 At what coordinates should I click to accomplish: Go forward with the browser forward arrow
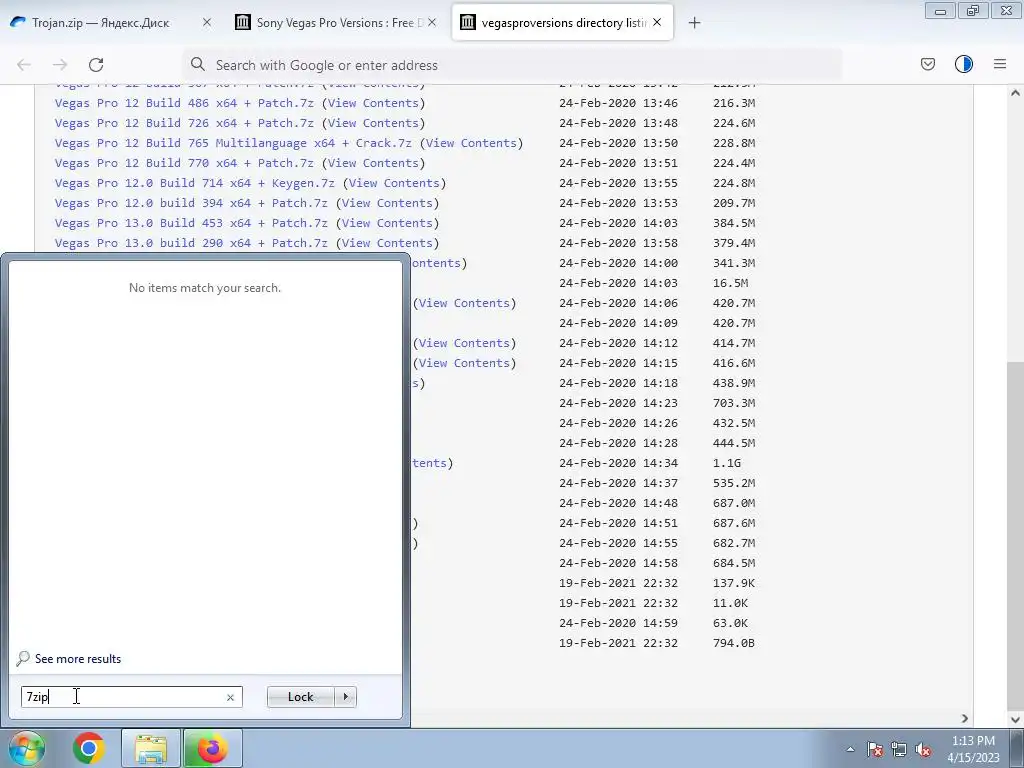click(x=60, y=65)
